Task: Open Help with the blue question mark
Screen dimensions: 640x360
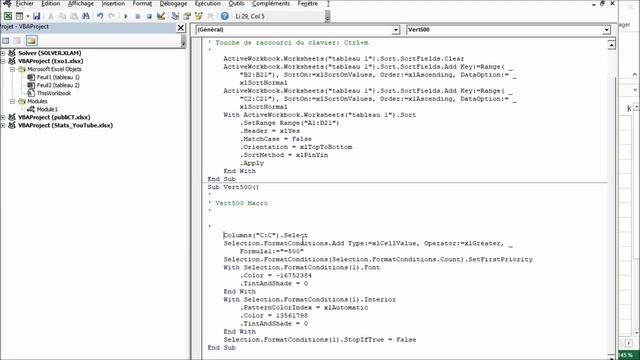Action: [224, 16]
